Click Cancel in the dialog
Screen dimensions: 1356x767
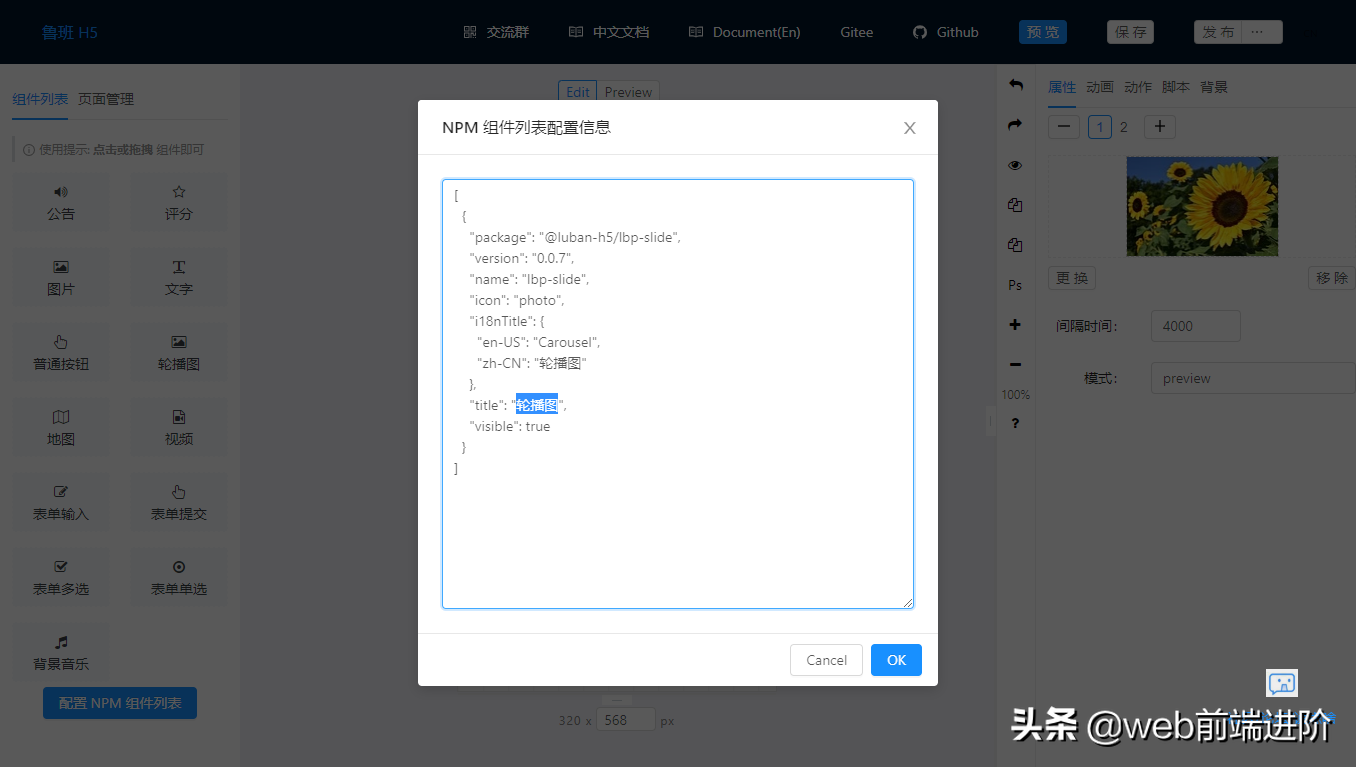pyautogui.click(x=826, y=660)
